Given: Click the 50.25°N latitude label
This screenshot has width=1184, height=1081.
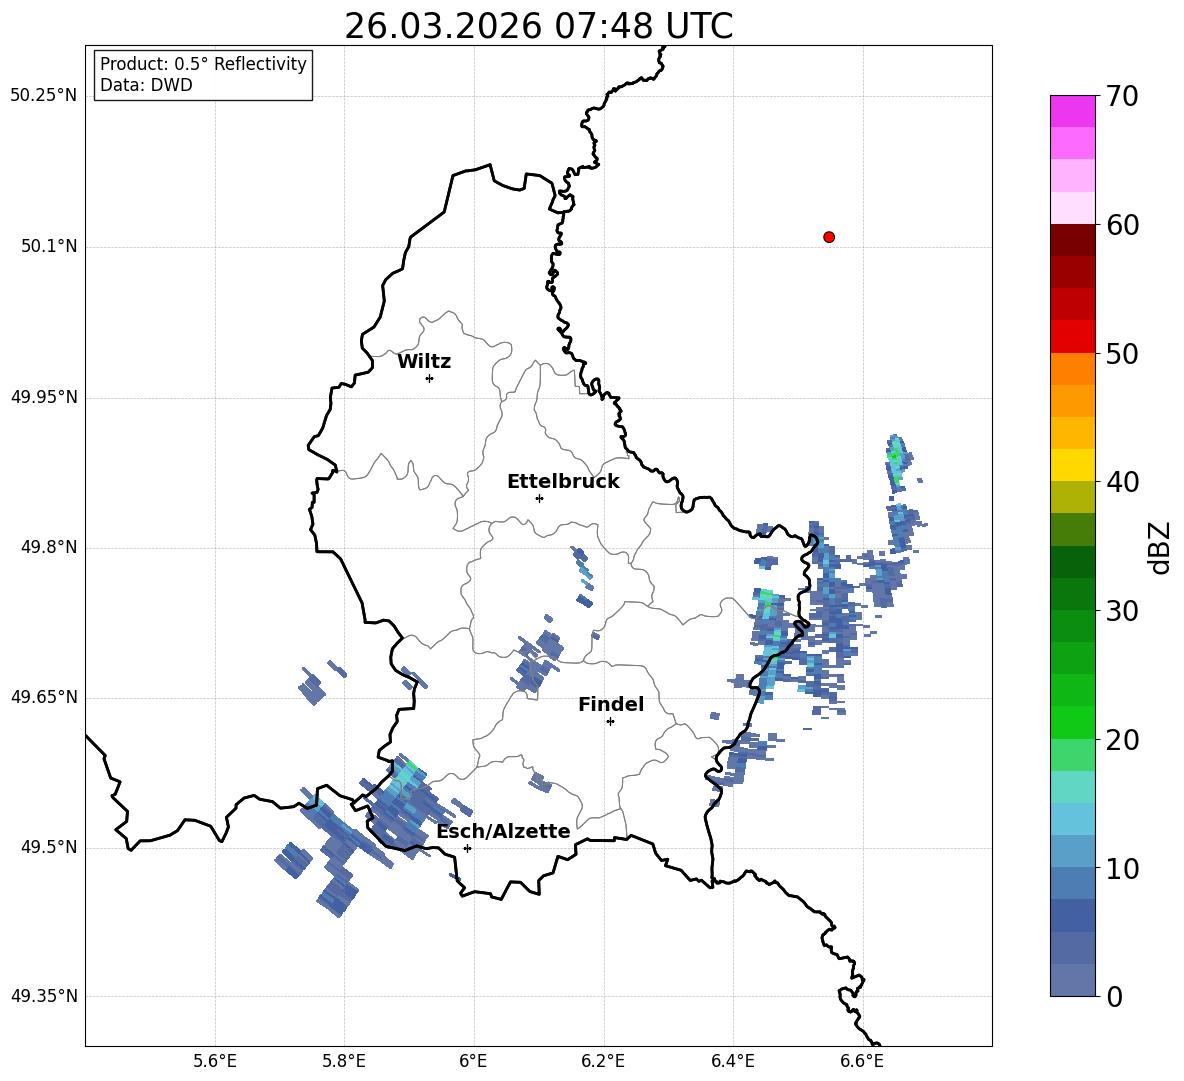Looking at the screenshot, I should (x=44, y=96).
